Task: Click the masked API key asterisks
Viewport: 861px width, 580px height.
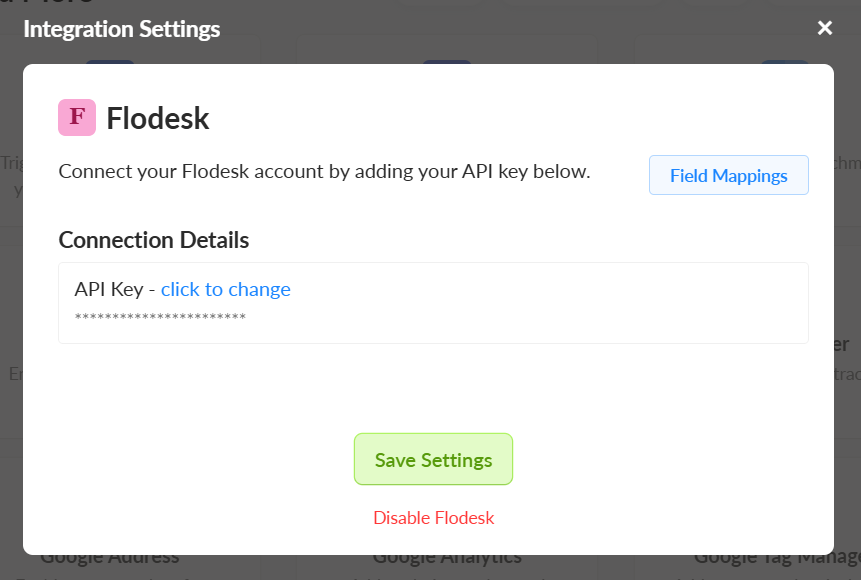Action: 160,317
